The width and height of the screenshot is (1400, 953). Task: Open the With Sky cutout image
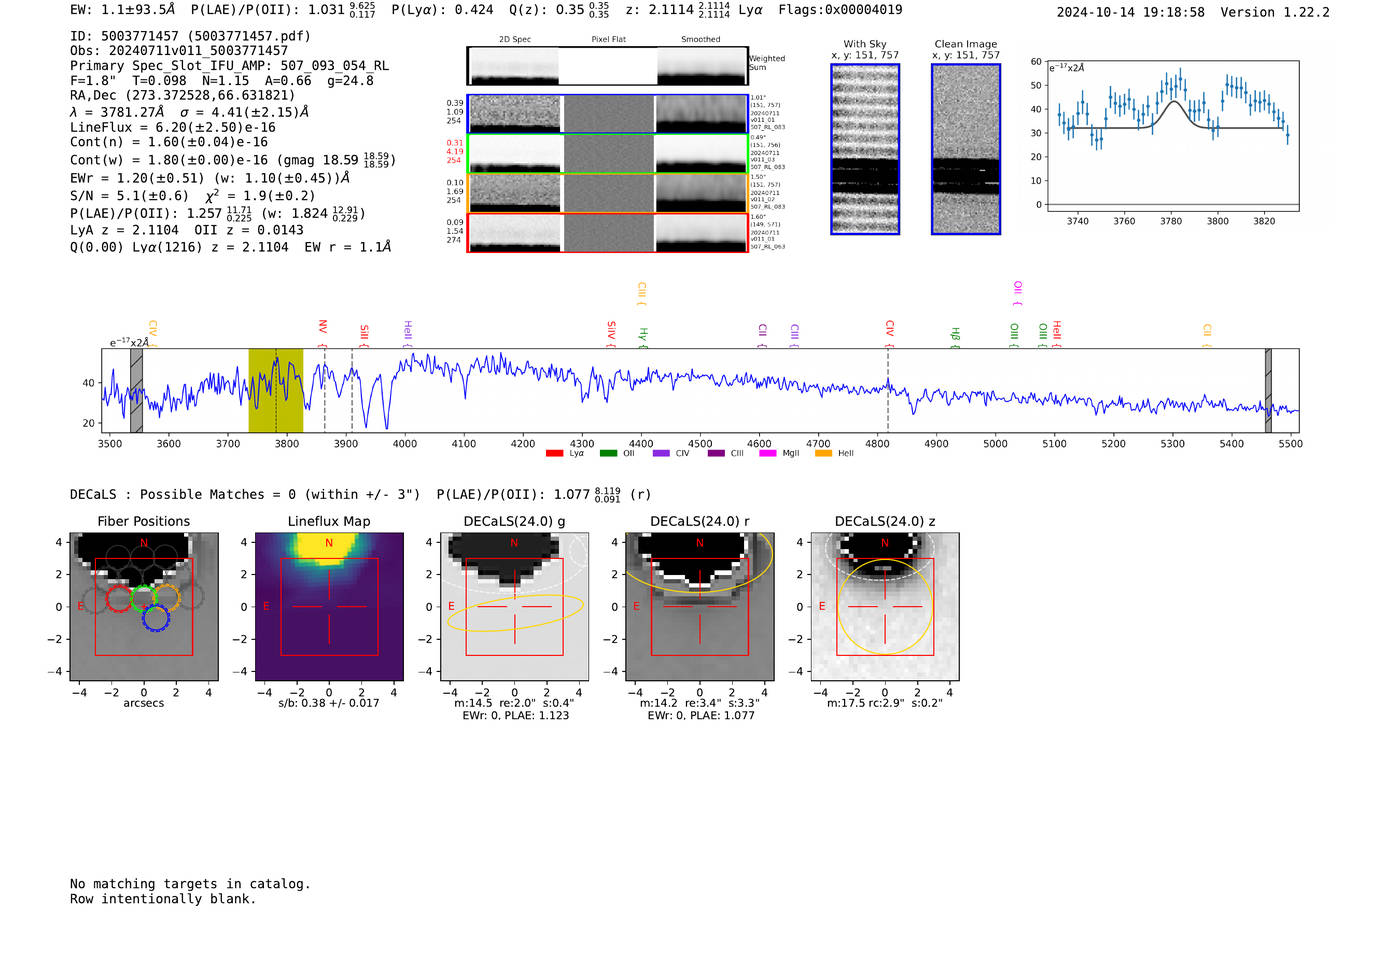point(865,149)
